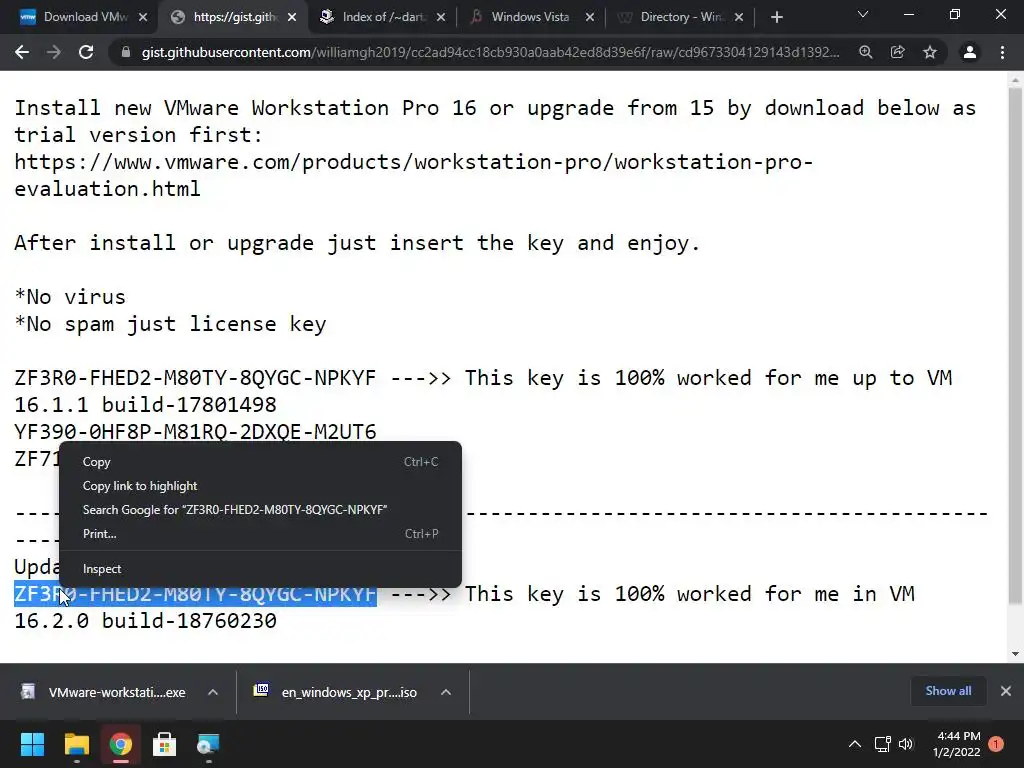Screen dimensions: 1024x768
Task: Open the clock showing 4:44 PM
Action: [x=957, y=744]
